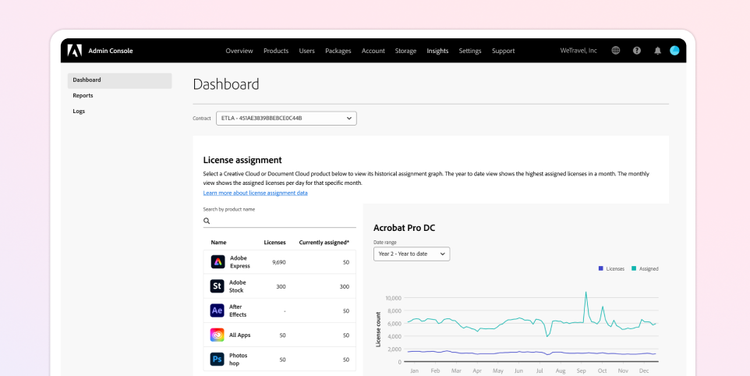
Task: Focus the search by product name field
Action: 279,221
